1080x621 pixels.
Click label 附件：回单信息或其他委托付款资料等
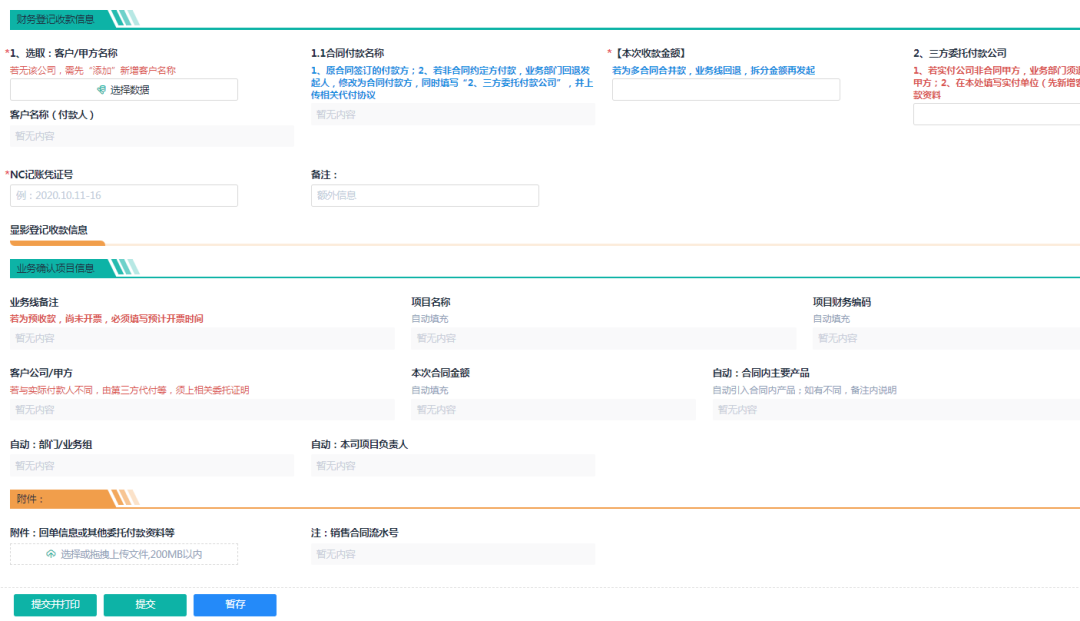pos(92,533)
